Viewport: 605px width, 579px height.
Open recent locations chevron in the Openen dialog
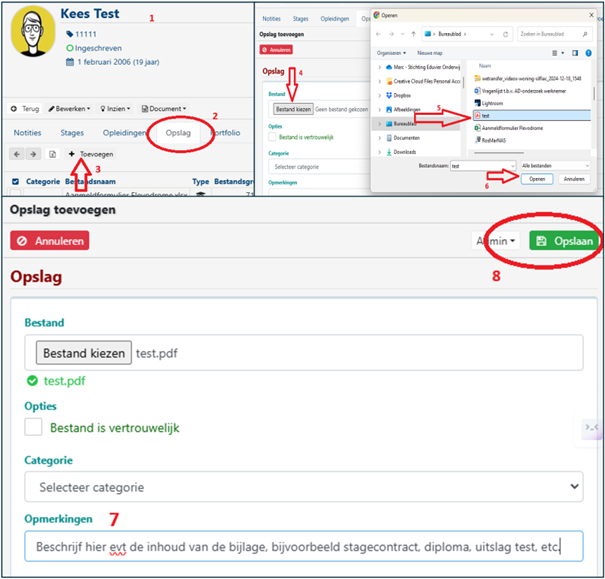pos(402,34)
